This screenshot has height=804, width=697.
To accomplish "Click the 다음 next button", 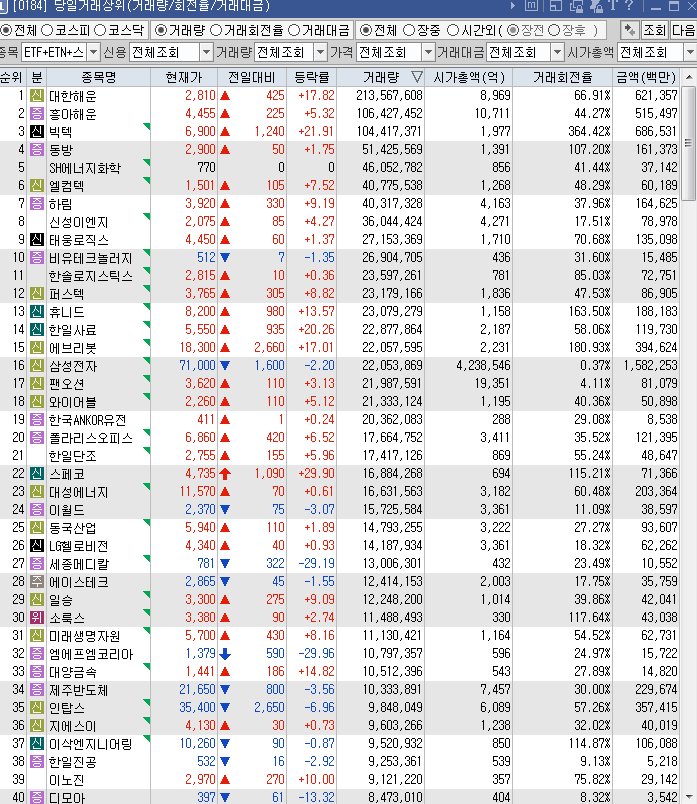I will click(684, 30).
